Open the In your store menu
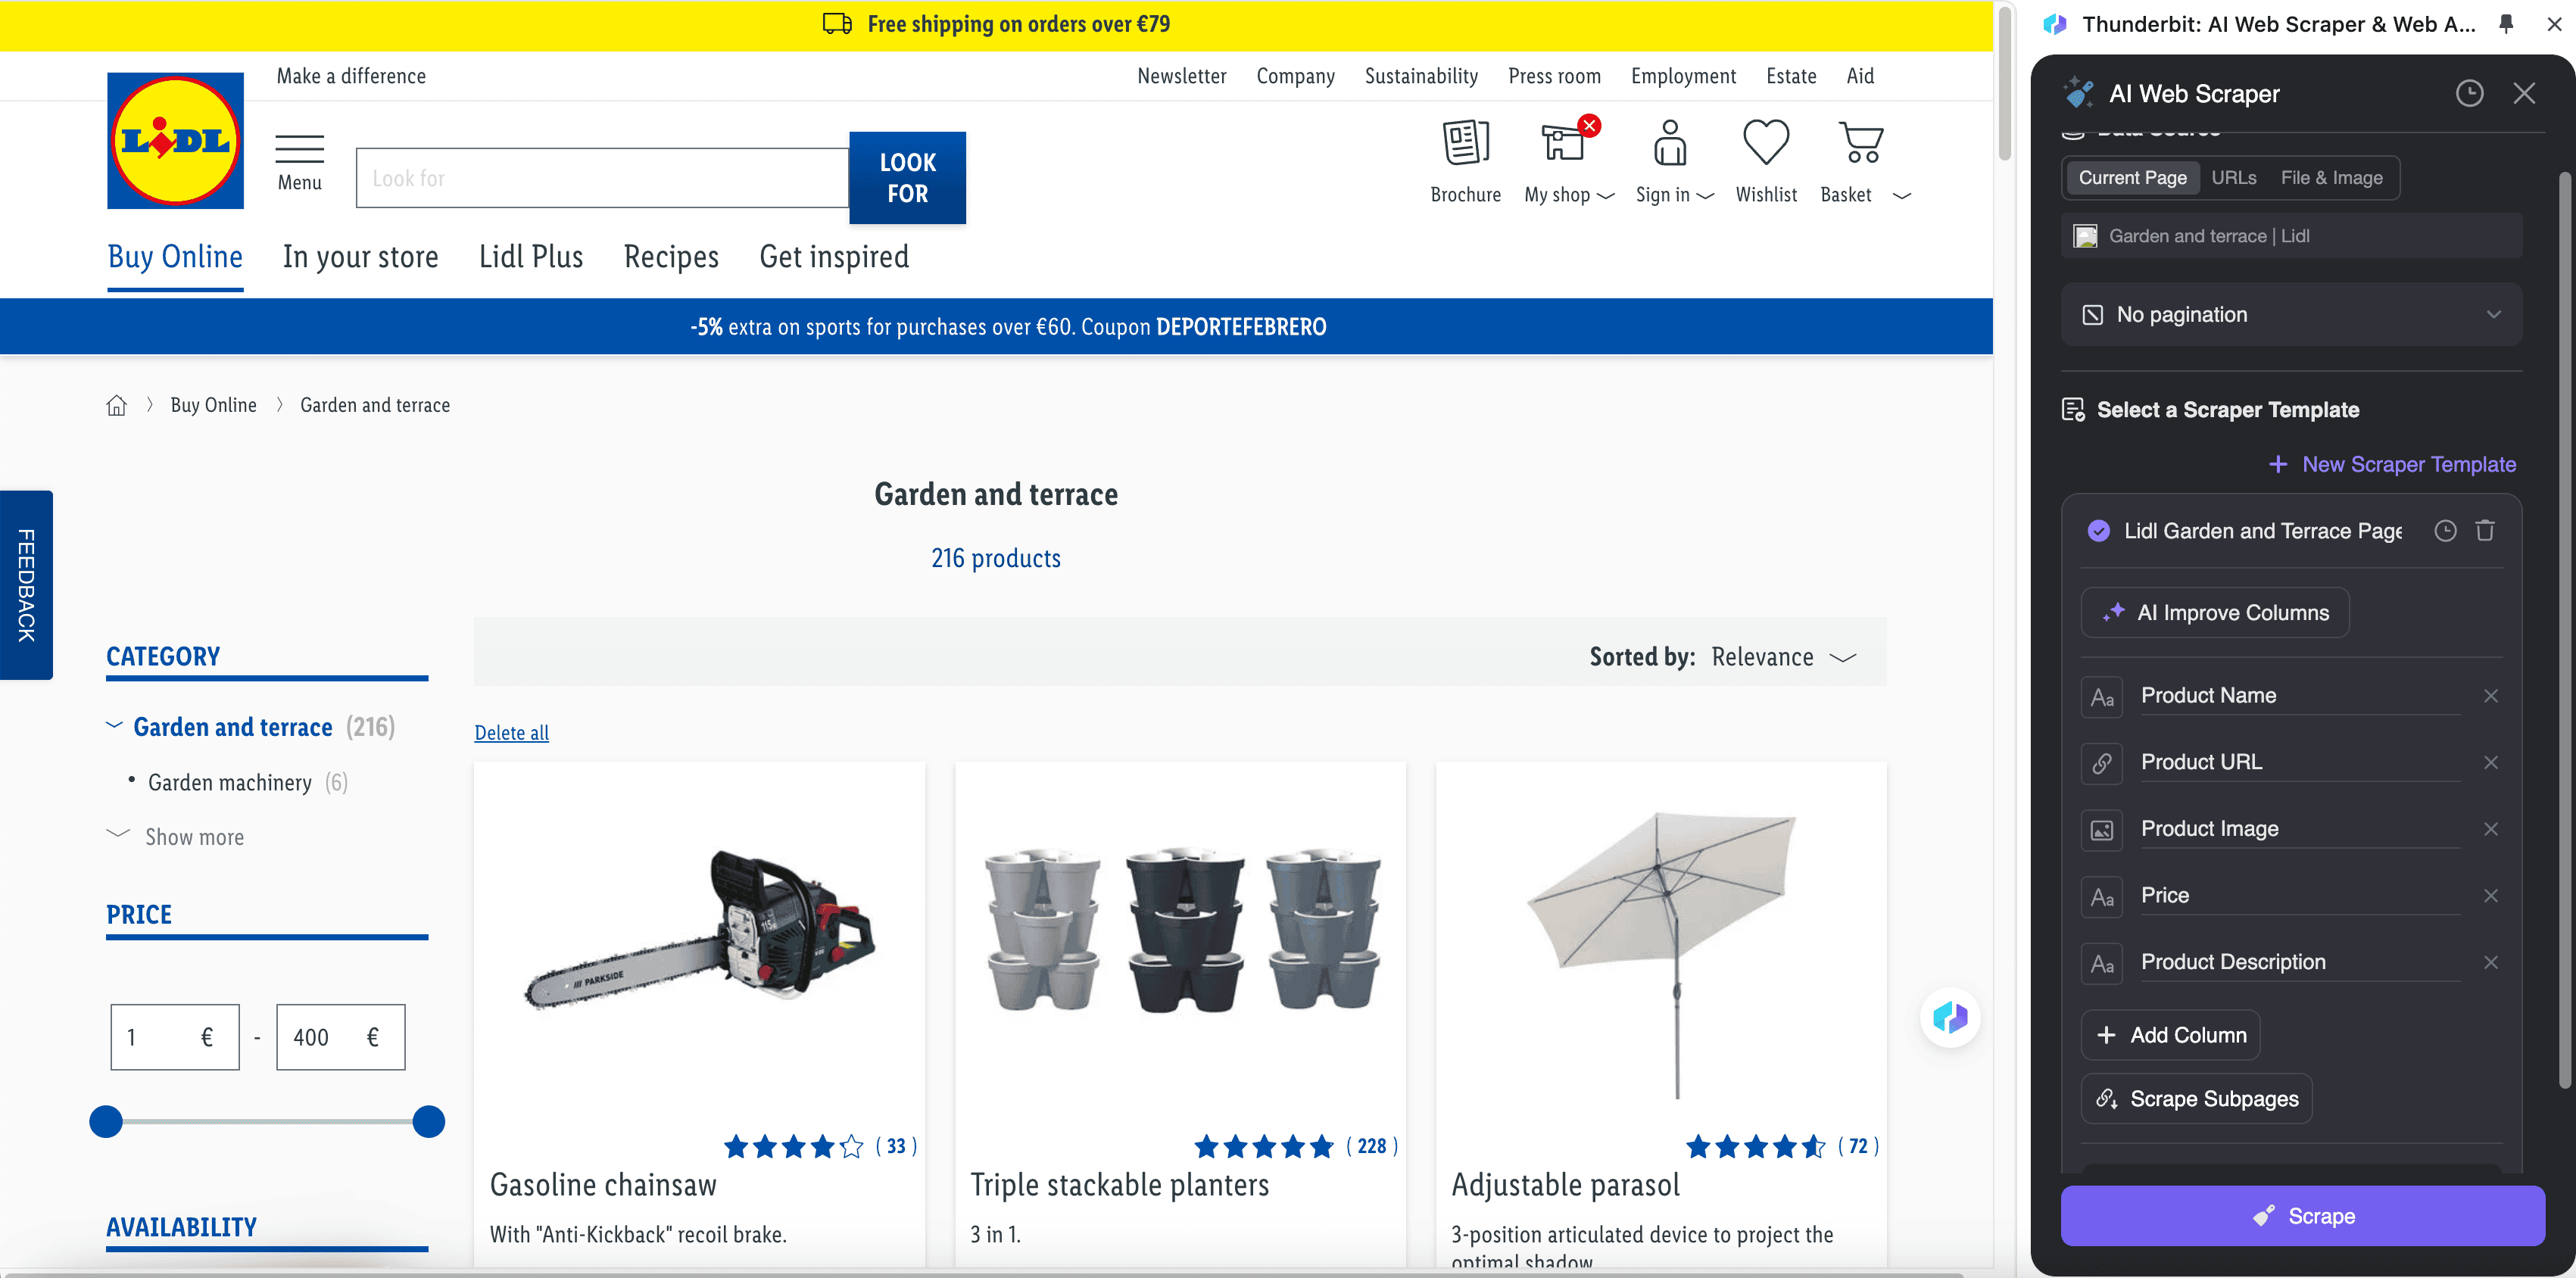This screenshot has height=1278, width=2576. (360, 257)
